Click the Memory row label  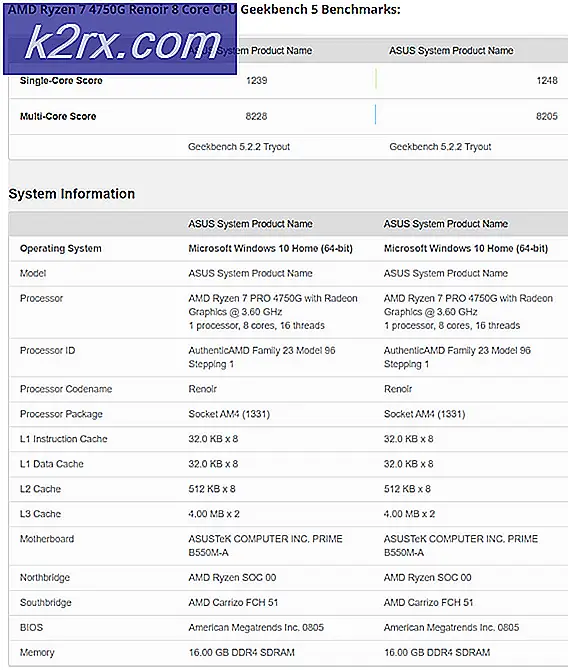tap(37, 653)
